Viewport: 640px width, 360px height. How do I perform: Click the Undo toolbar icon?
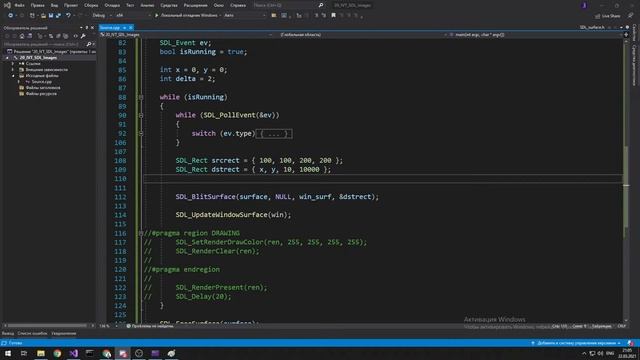[x=68, y=16]
